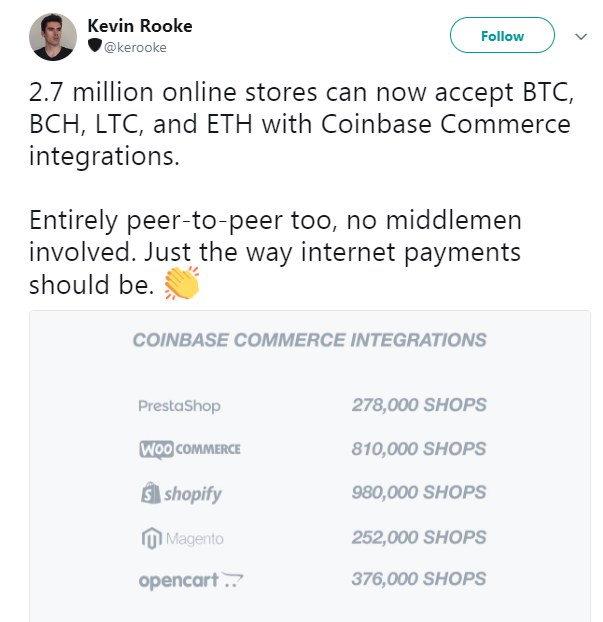603x622 pixels.
Task: Click the black shield badge beside @kerooke
Action: [94, 45]
